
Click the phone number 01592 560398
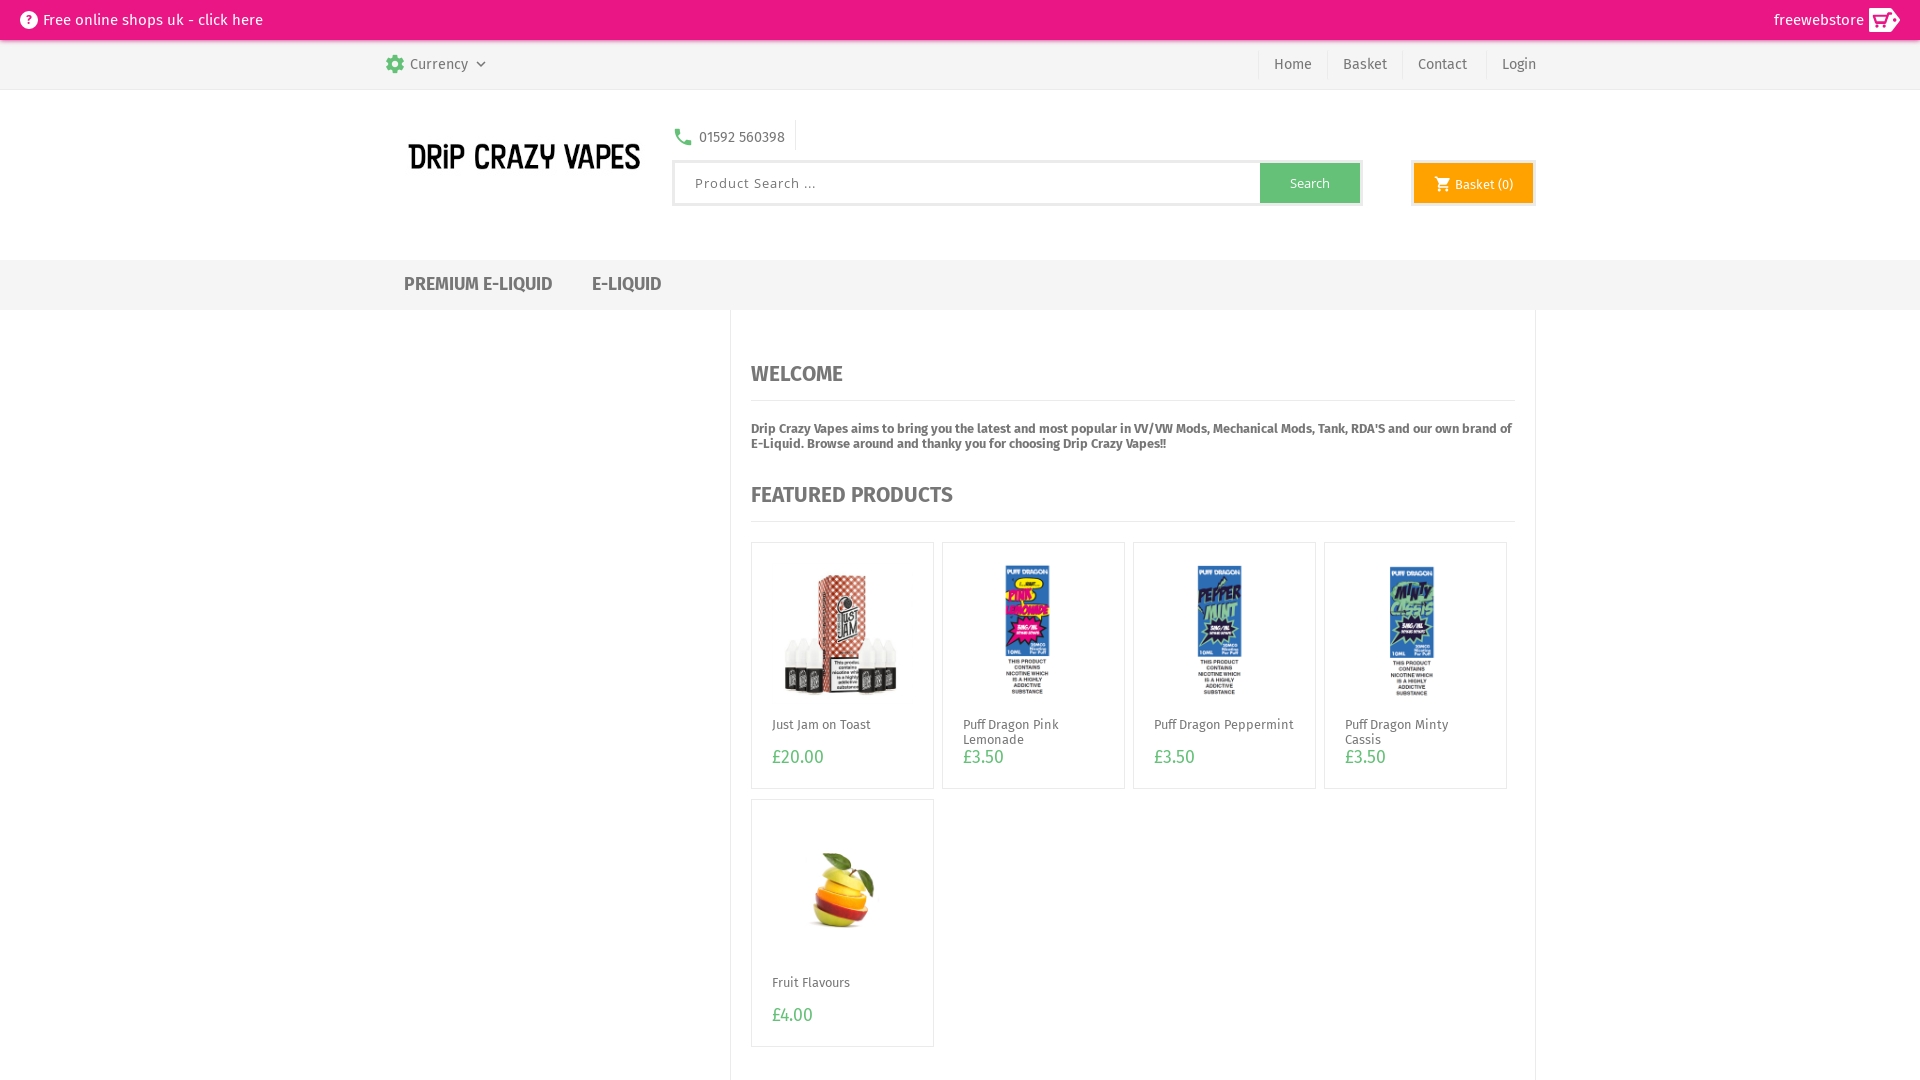coord(741,137)
